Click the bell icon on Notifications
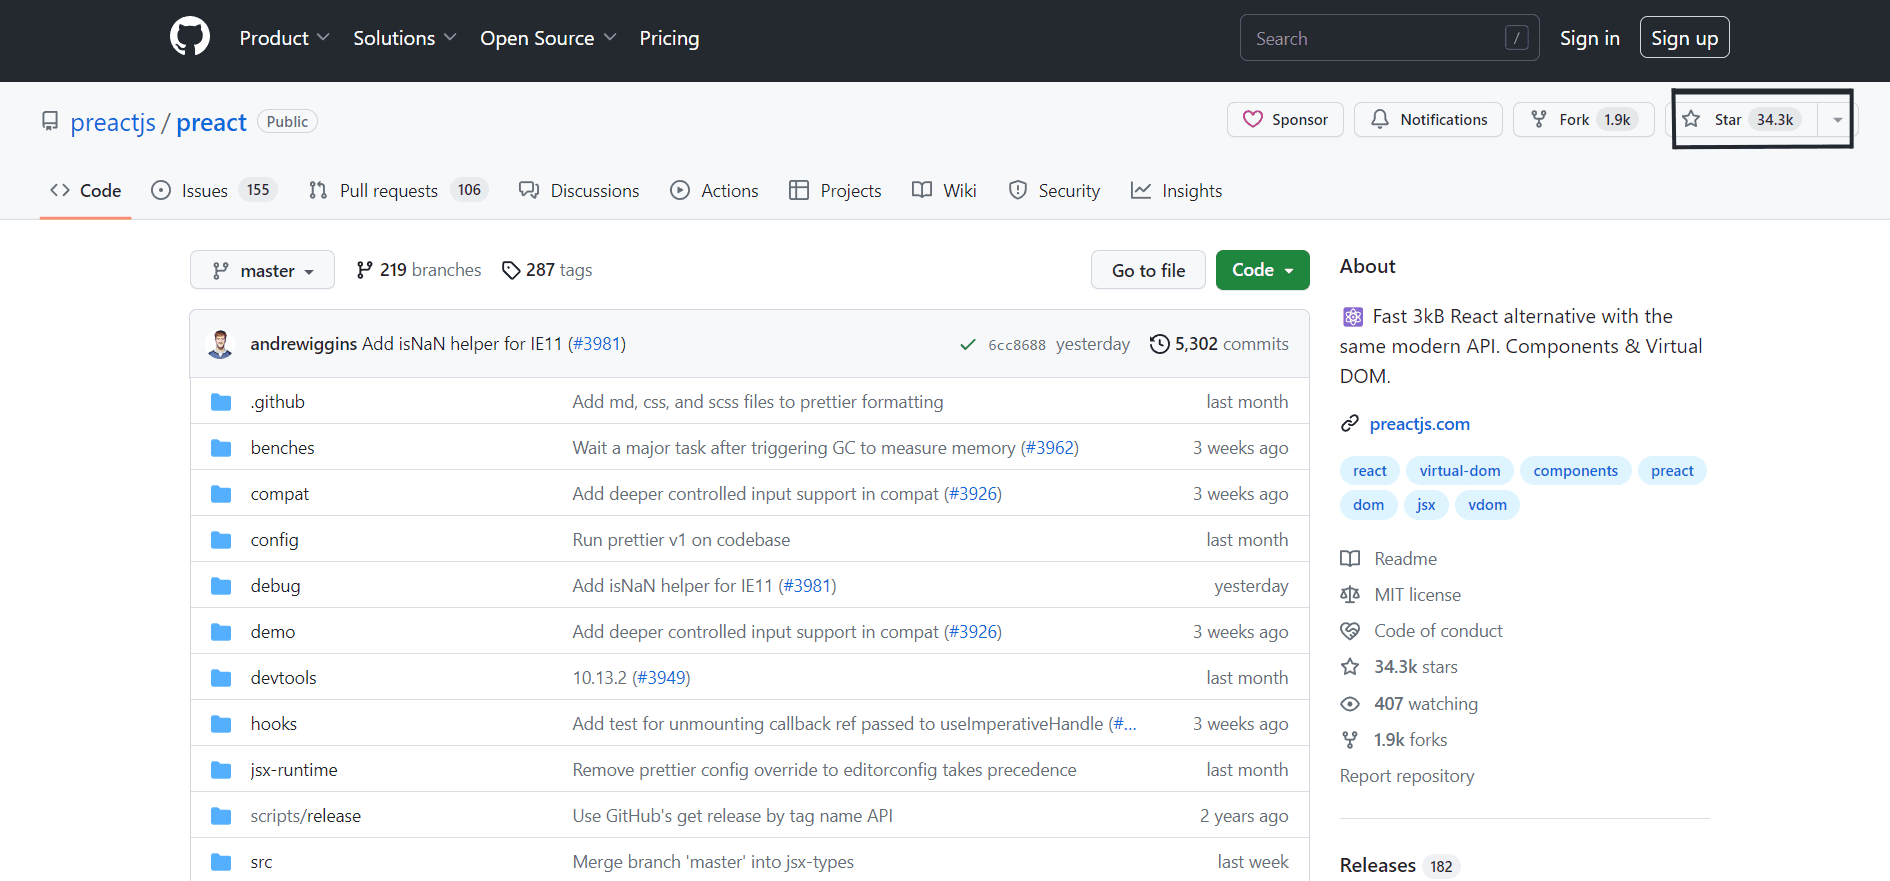The width and height of the screenshot is (1890, 881). point(1380,119)
